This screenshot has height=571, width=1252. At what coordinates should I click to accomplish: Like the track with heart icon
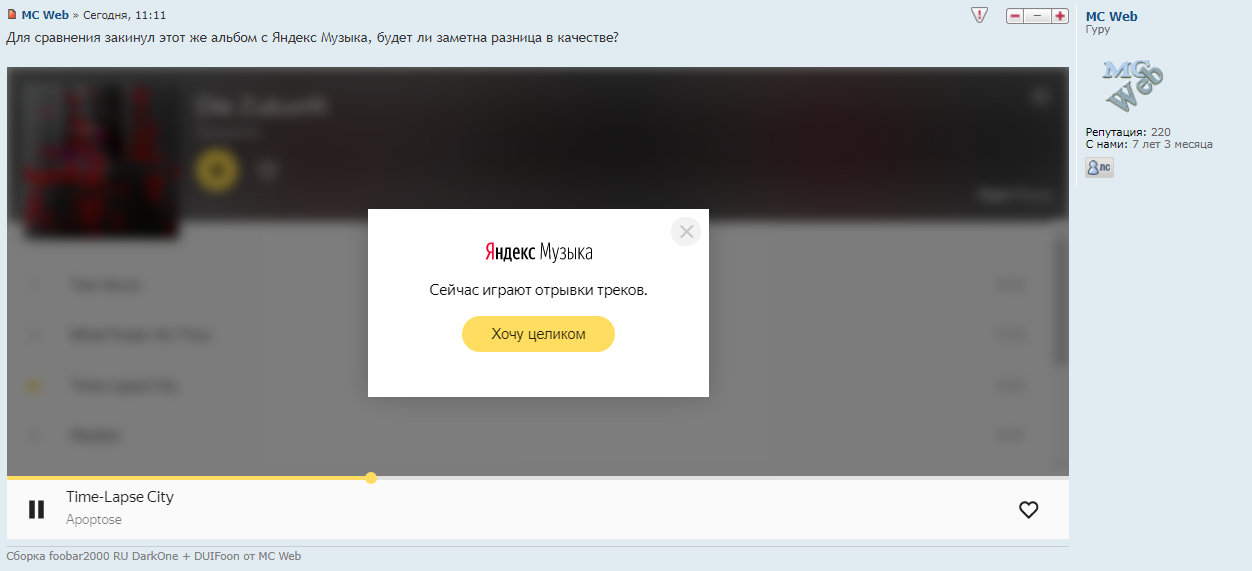pyautogui.click(x=1028, y=509)
